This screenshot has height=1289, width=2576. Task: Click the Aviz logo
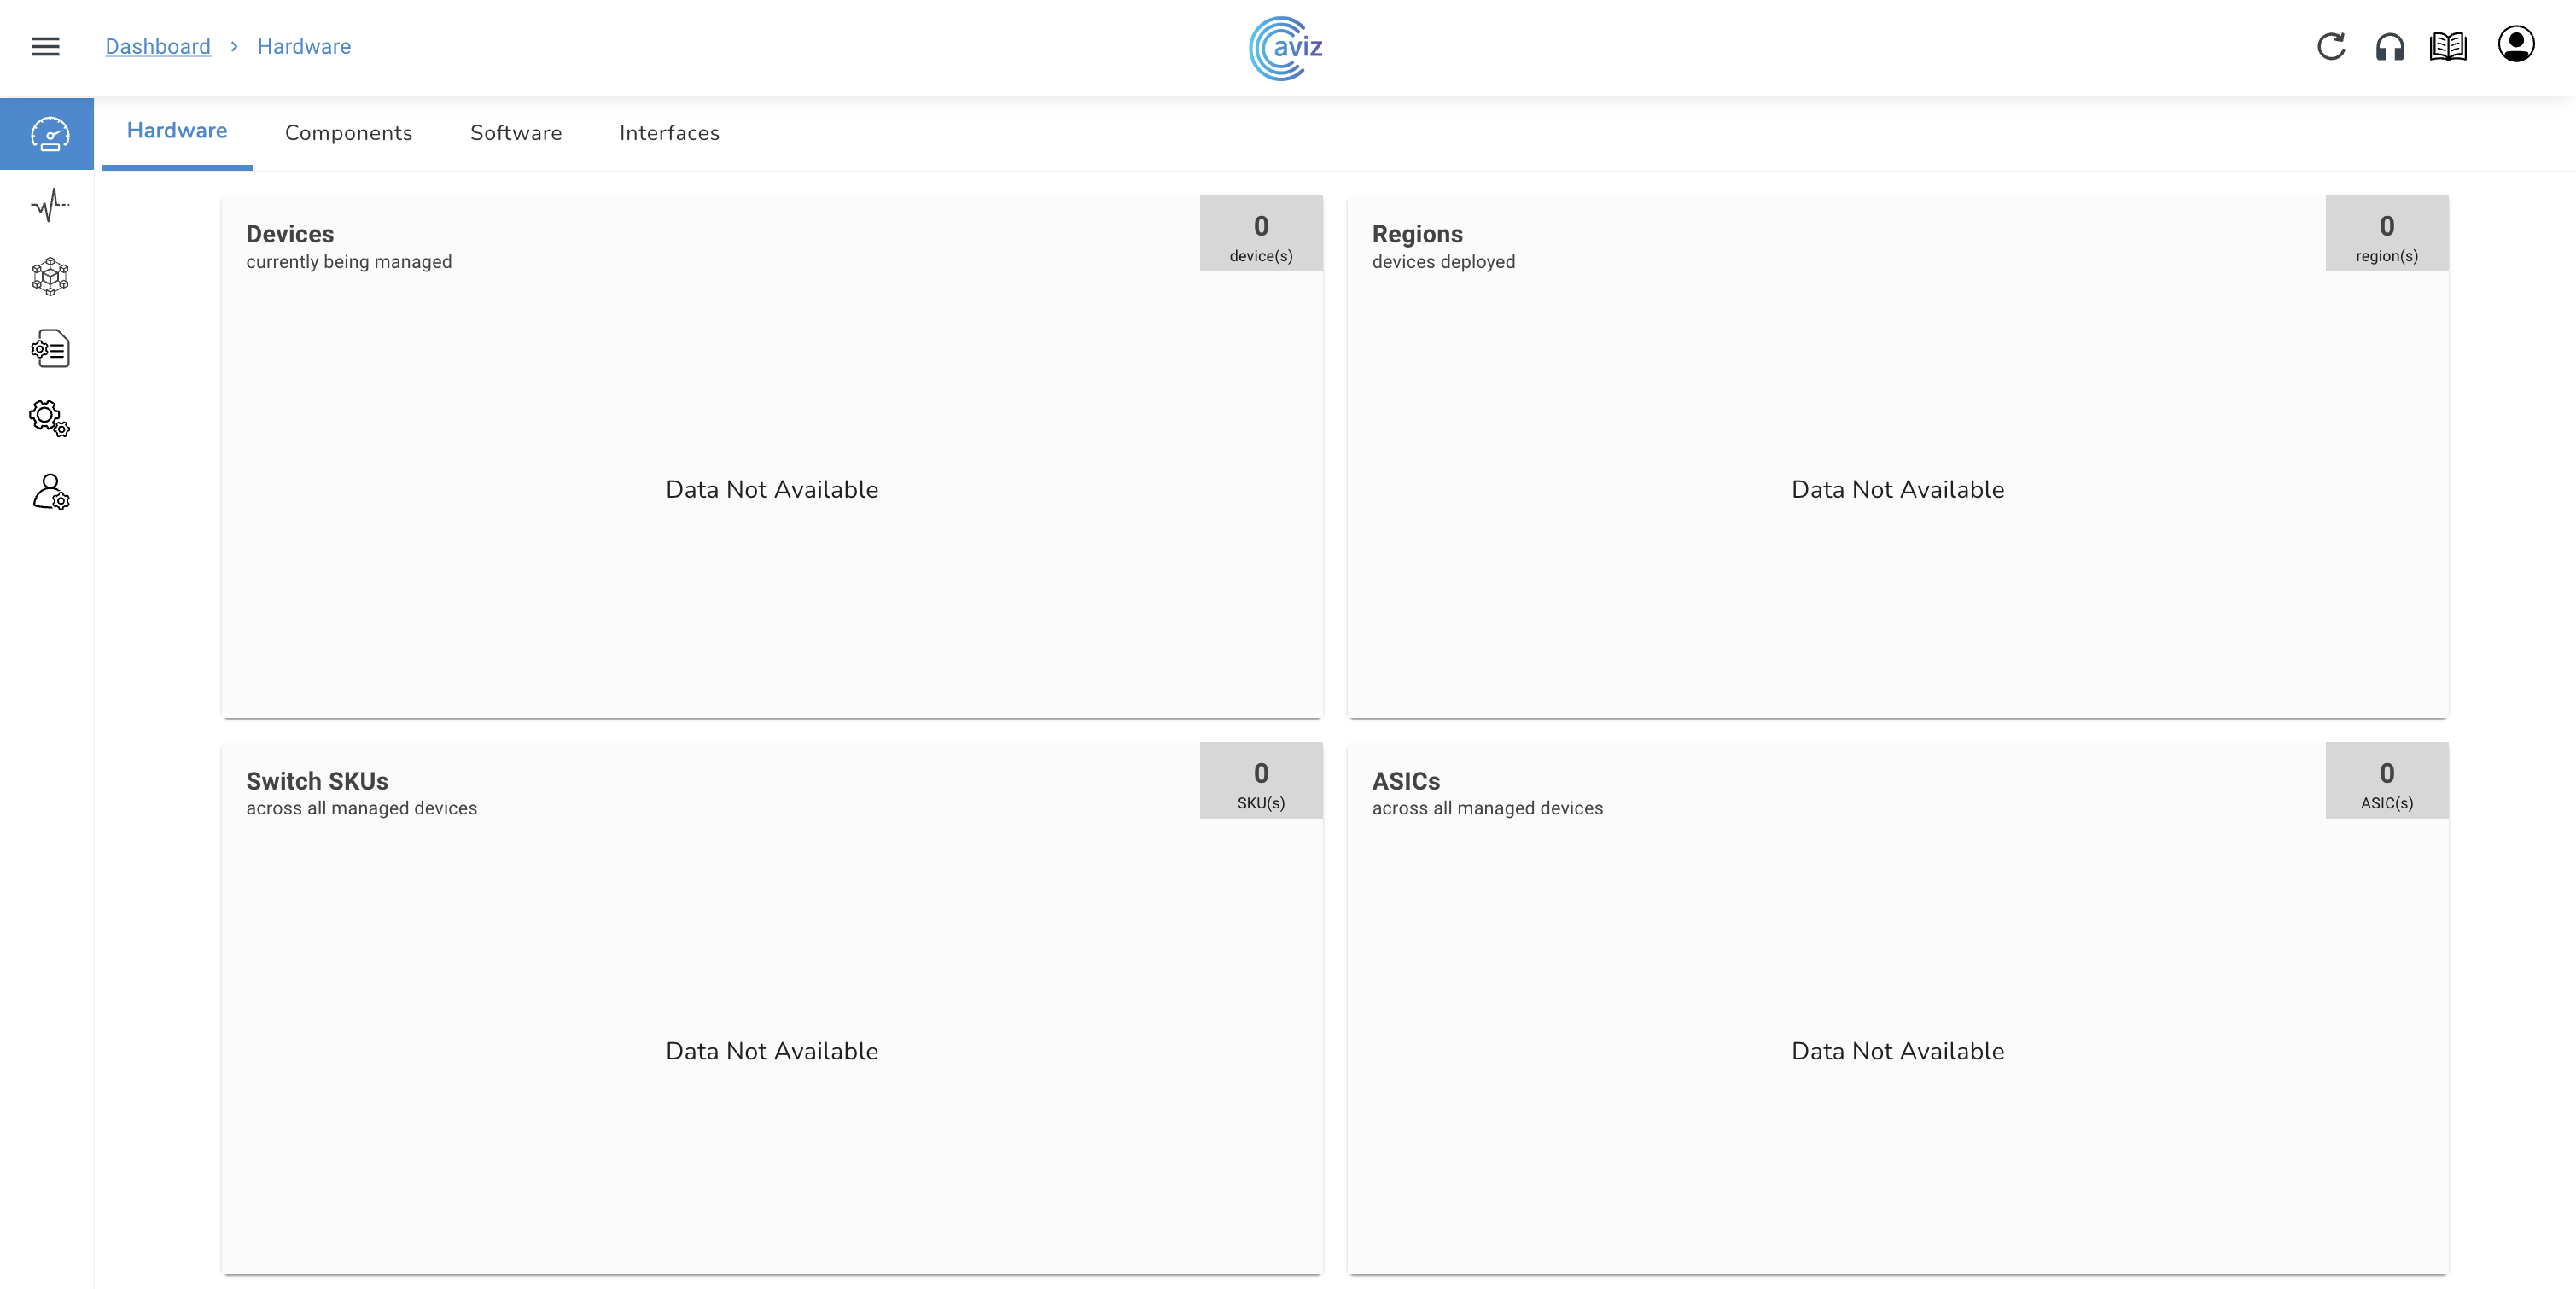click(1286, 47)
